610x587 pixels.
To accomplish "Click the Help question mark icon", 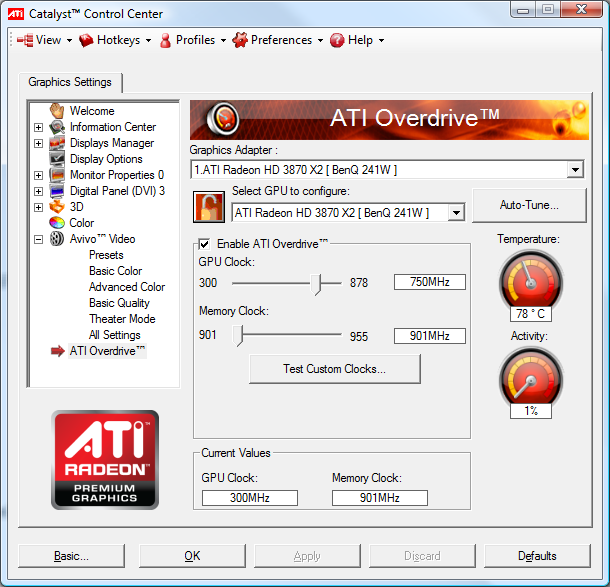I will 337,40.
